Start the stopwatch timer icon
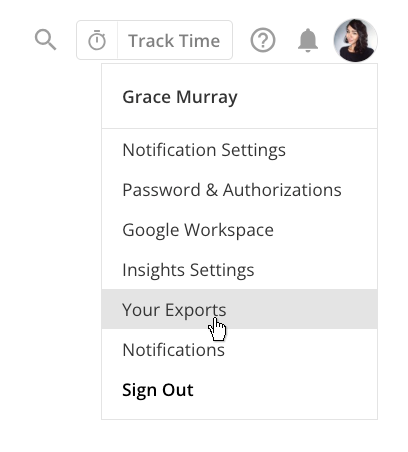The width and height of the screenshot is (408, 452). point(97,40)
